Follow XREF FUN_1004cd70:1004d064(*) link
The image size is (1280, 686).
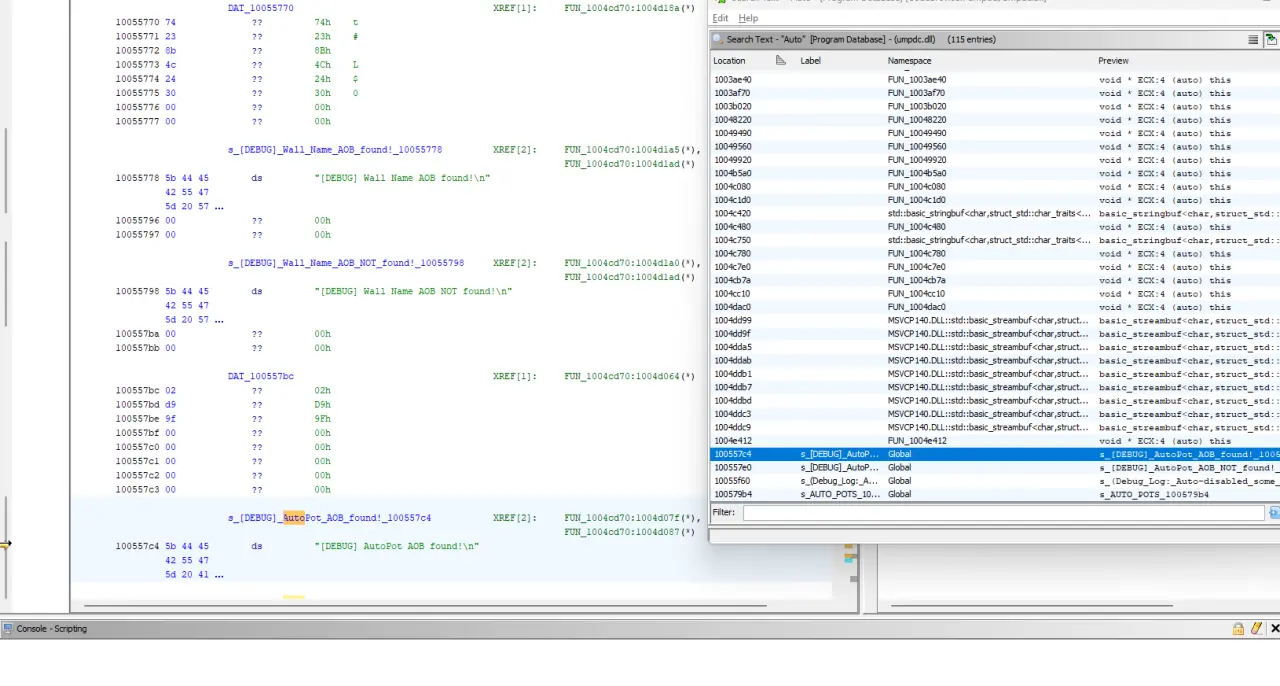click(x=630, y=377)
